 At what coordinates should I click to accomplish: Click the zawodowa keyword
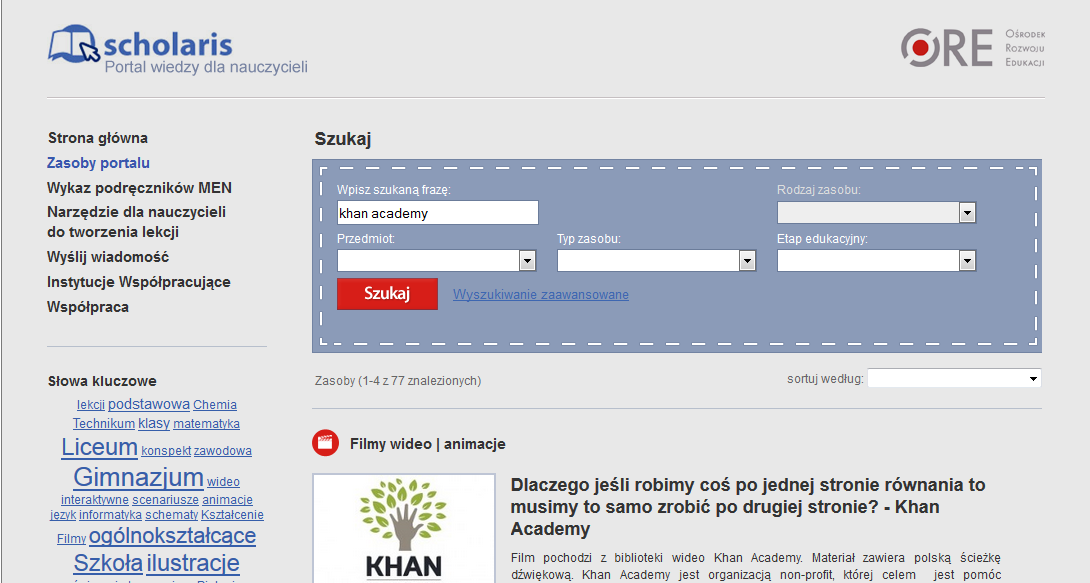[222, 451]
